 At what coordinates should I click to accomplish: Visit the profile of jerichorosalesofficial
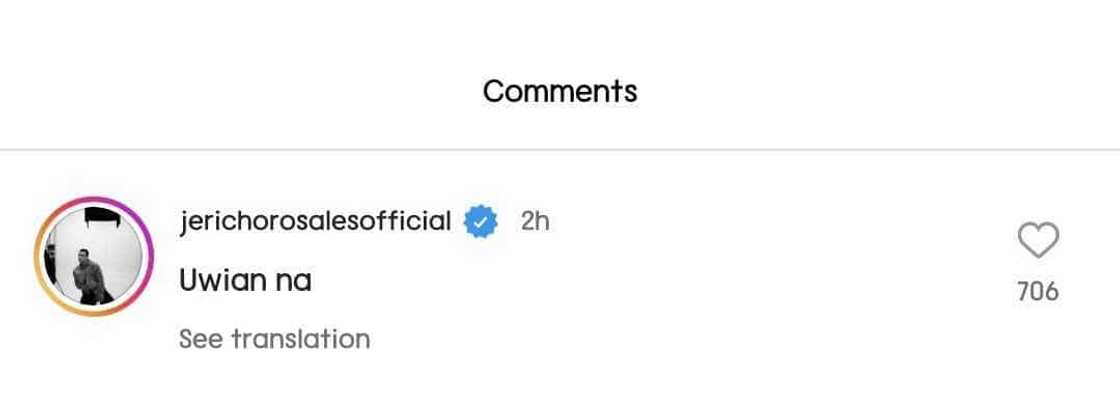coord(315,221)
